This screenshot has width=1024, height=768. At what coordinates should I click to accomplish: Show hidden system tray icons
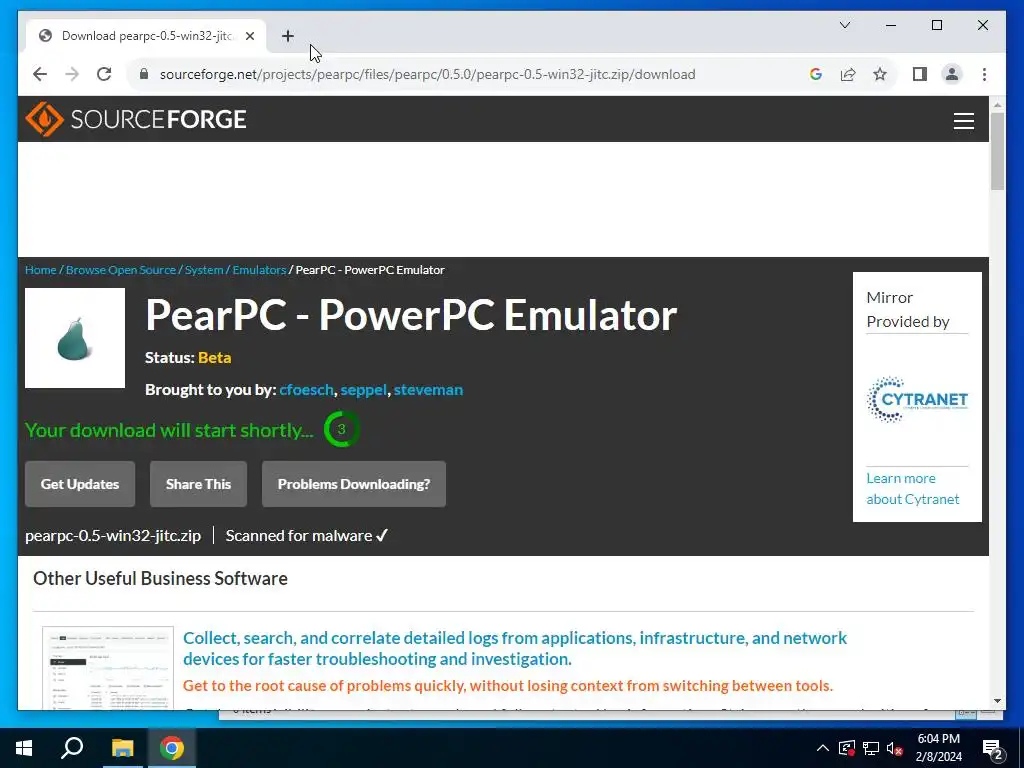(823, 748)
